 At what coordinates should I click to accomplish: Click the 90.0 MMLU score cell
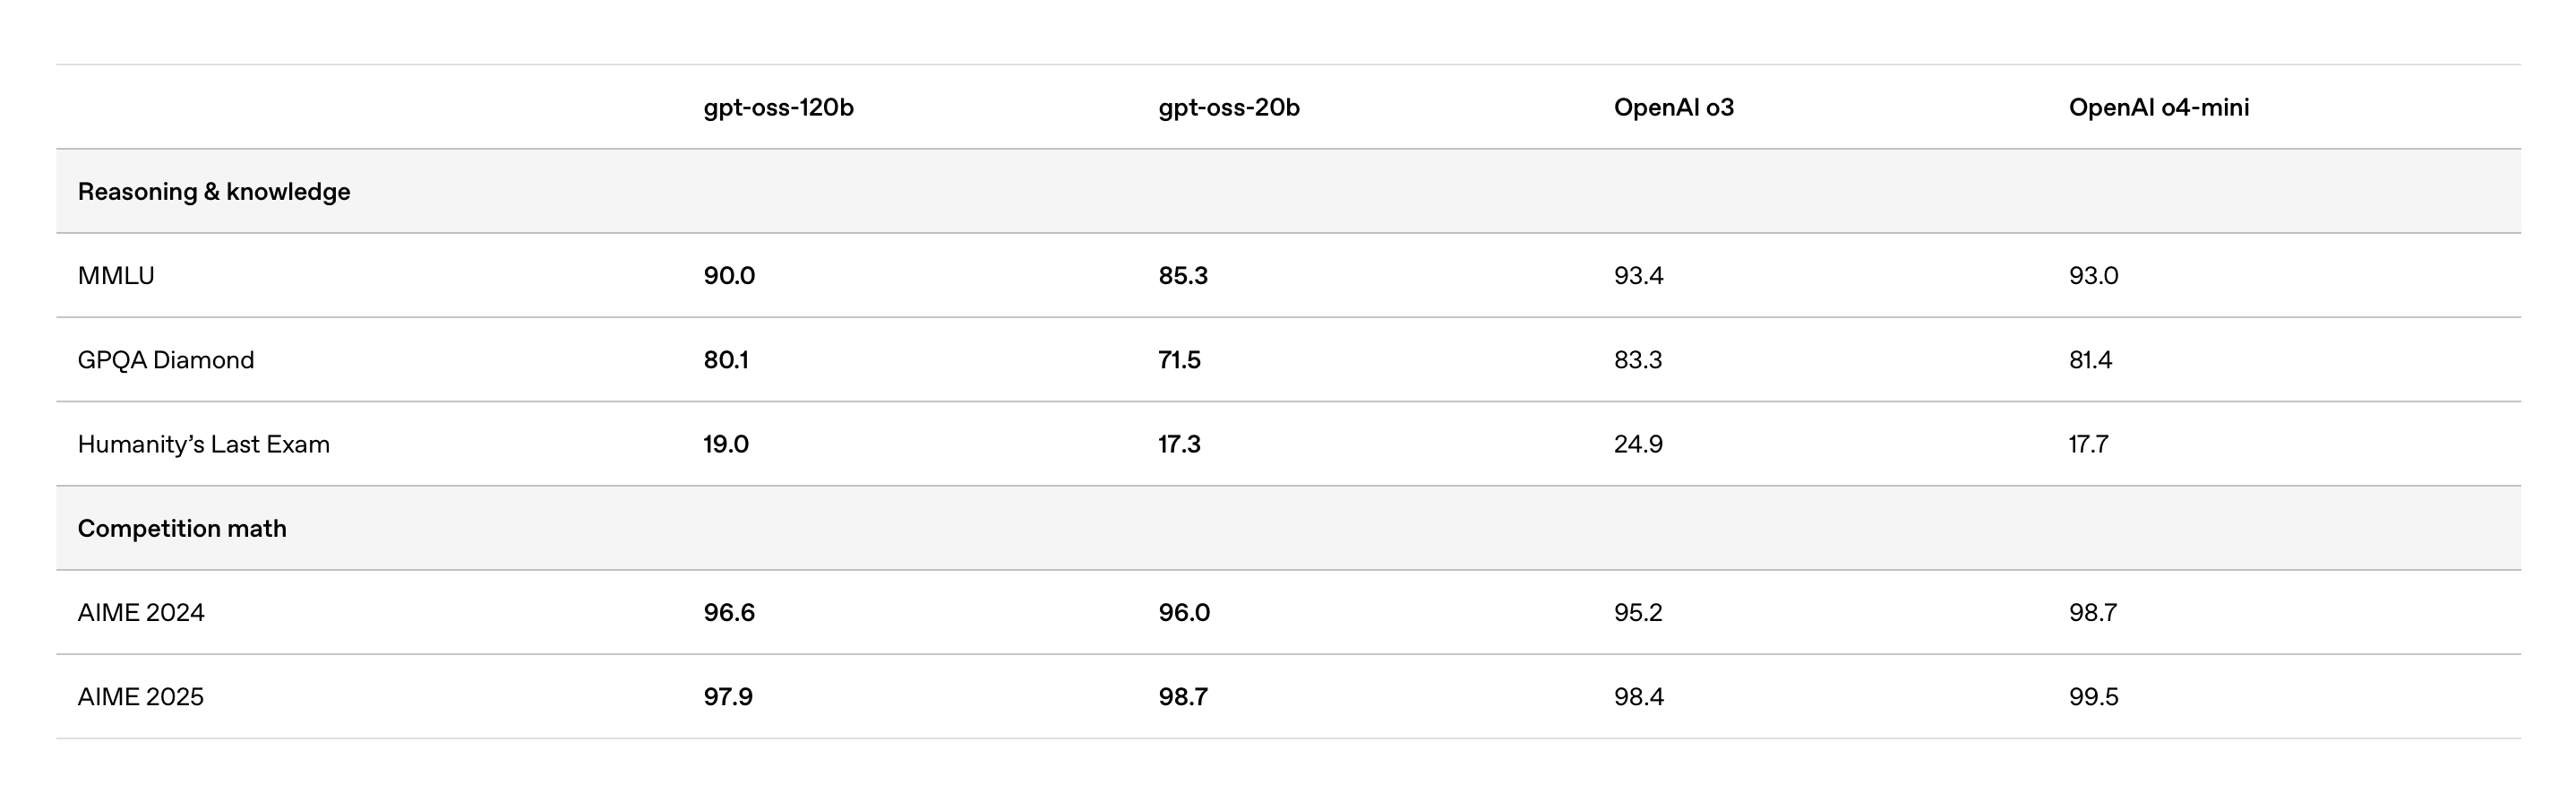(x=729, y=276)
